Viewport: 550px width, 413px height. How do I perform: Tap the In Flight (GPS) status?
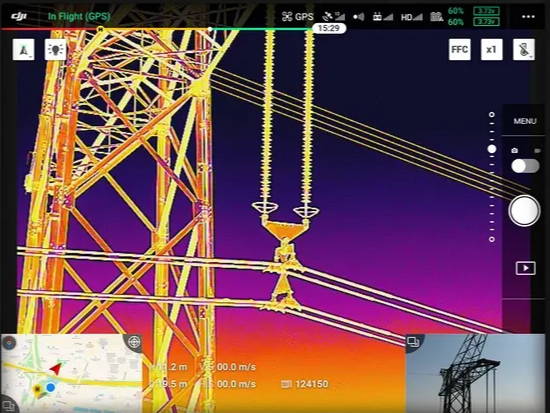point(79,16)
